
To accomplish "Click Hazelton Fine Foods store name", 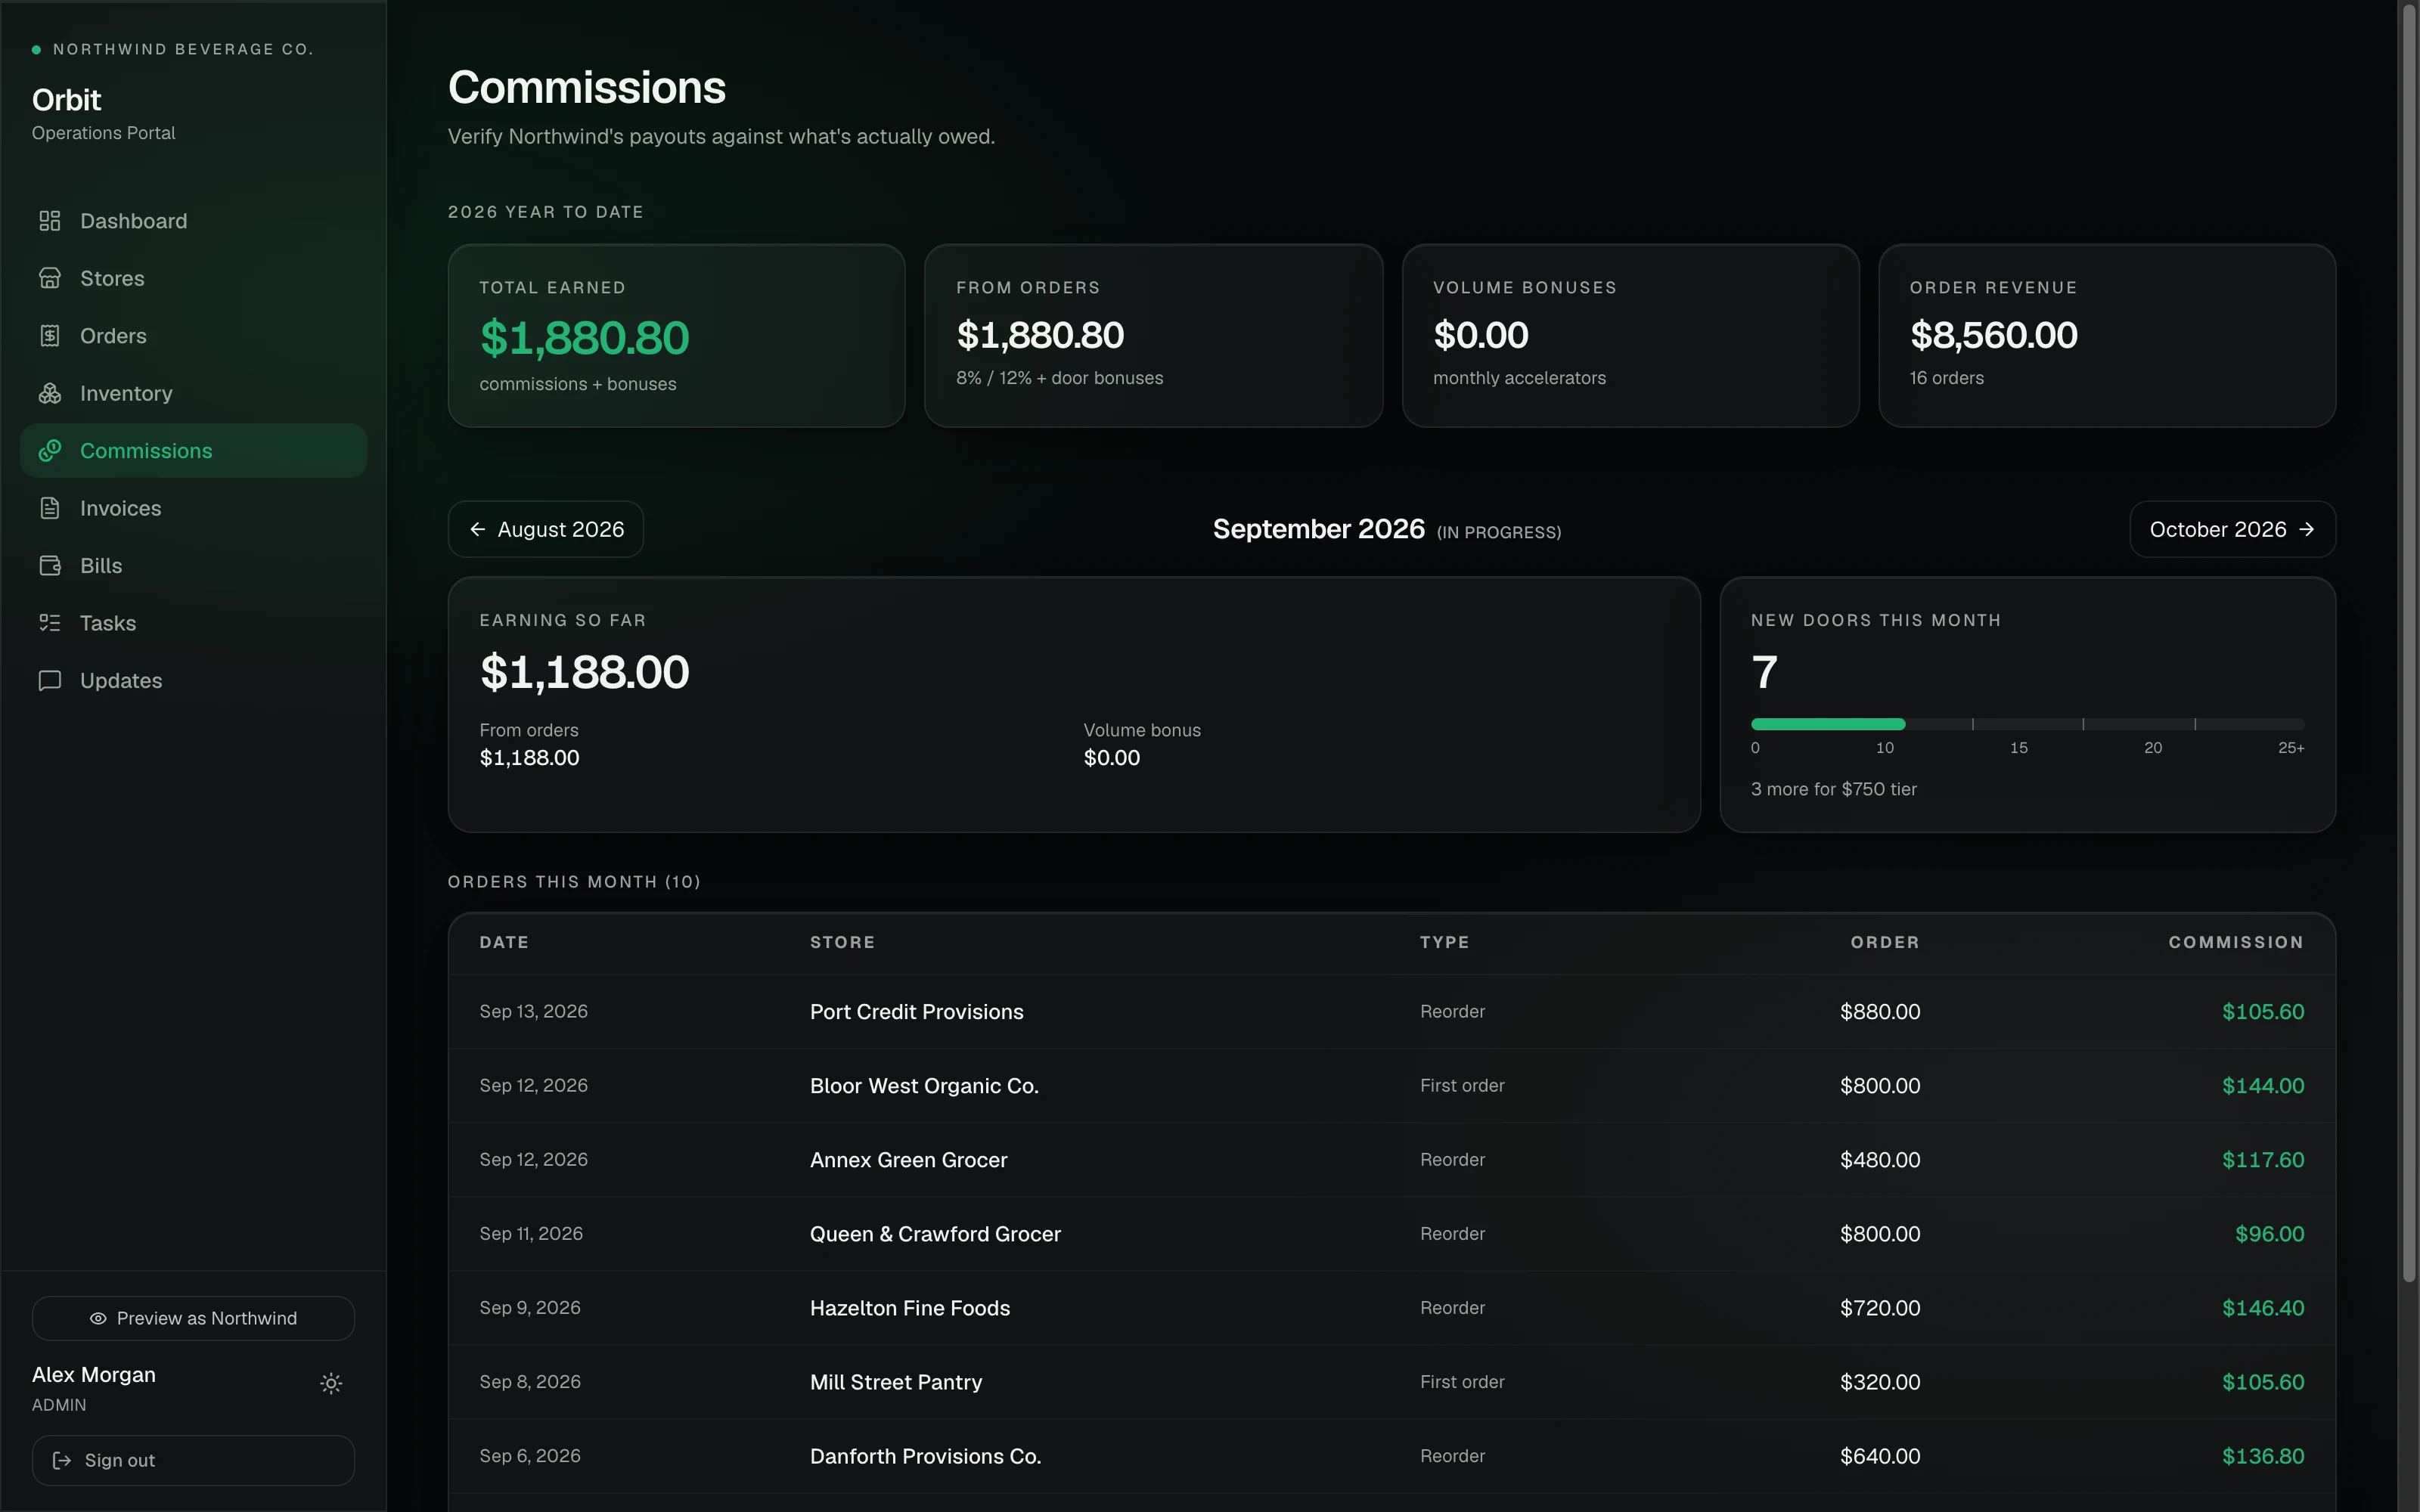I will (x=910, y=1308).
